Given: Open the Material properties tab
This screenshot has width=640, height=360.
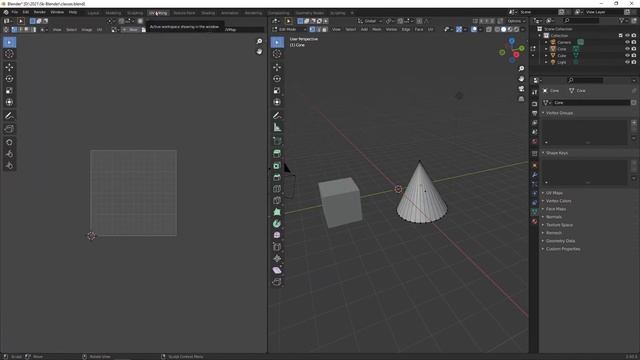Looking at the screenshot, I should (x=534, y=221).
